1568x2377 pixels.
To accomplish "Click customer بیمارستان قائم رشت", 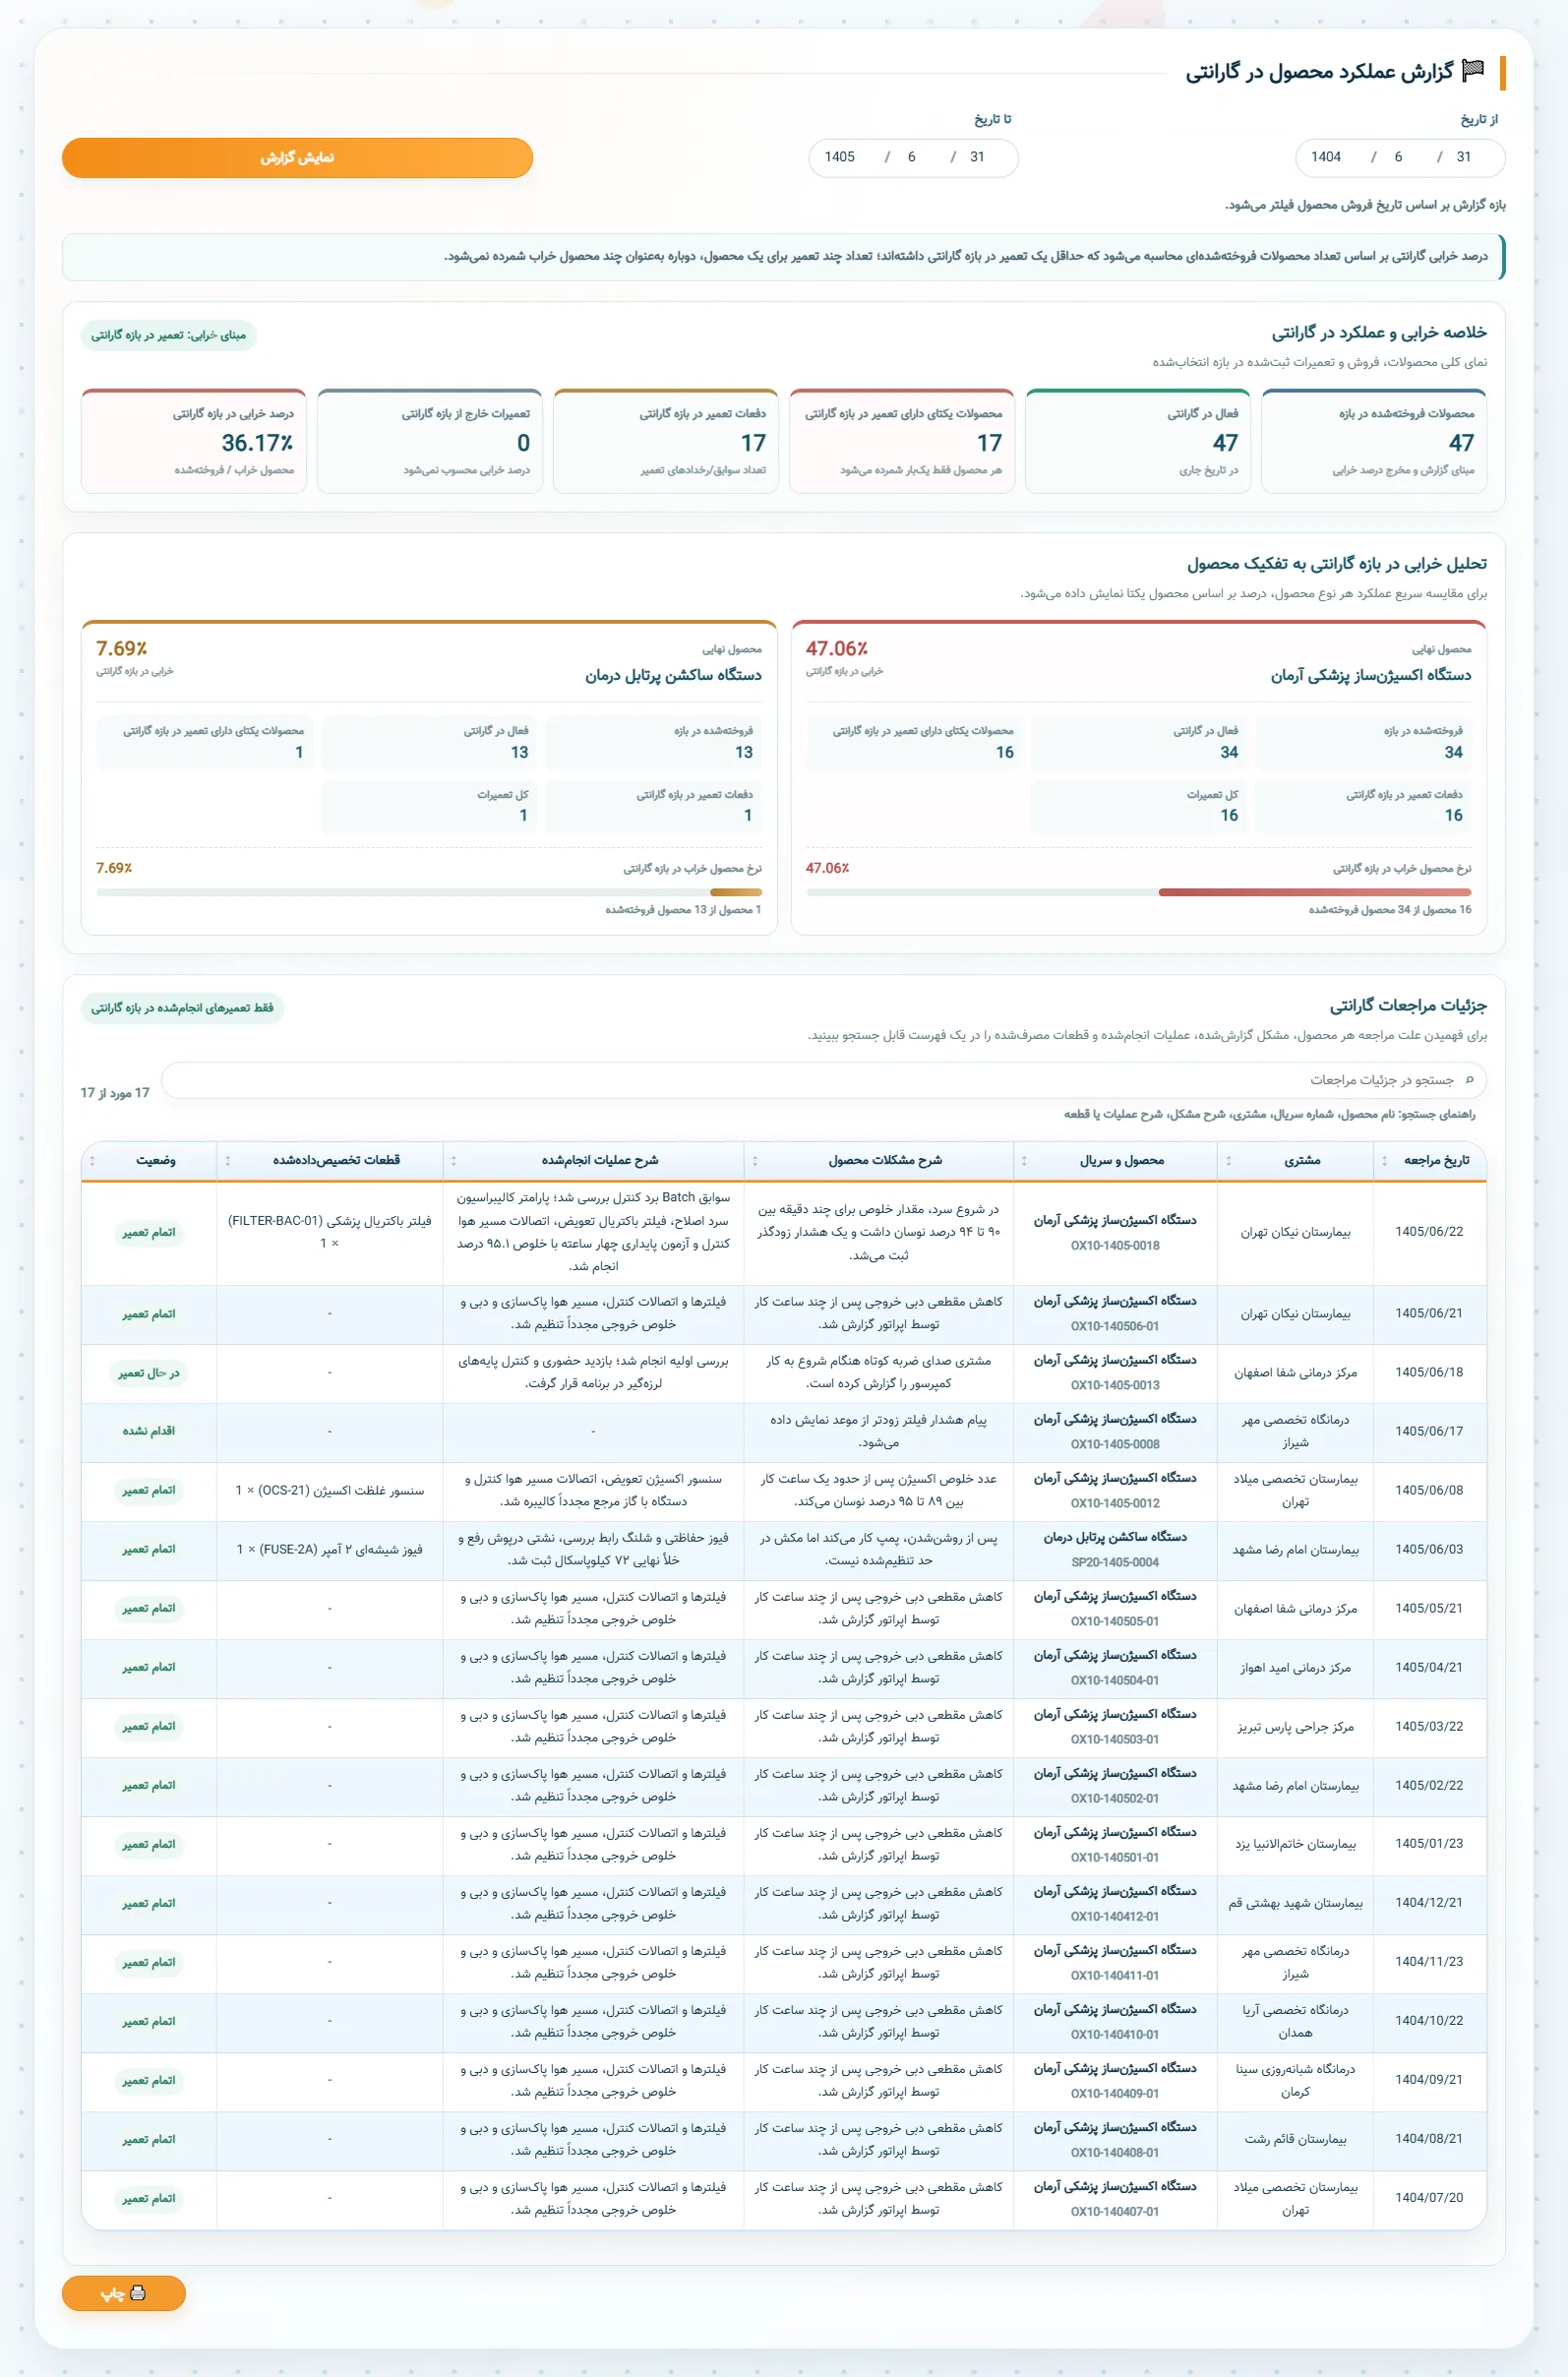I will [x=1296, y=2139].
